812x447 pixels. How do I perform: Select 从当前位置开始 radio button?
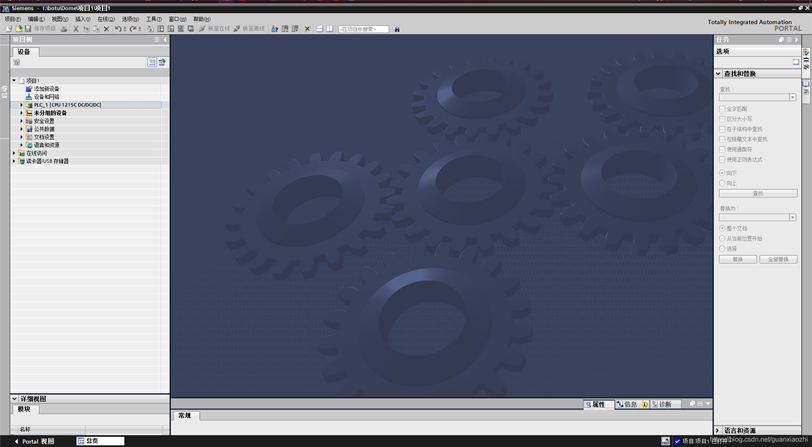coord(722,238)
